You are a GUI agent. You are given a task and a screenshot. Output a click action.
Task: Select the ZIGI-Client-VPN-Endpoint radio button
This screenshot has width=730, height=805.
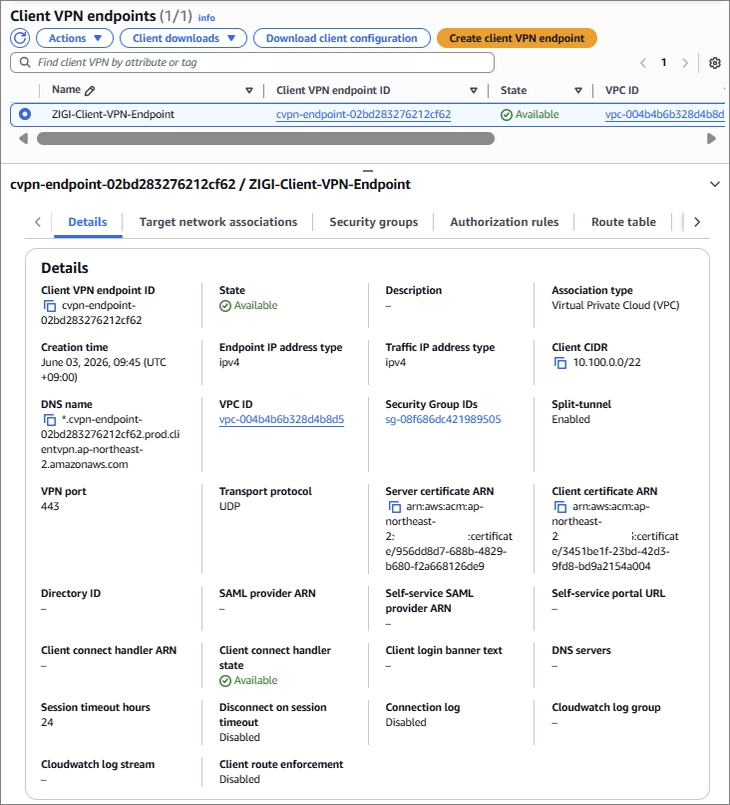click(25, 114)
